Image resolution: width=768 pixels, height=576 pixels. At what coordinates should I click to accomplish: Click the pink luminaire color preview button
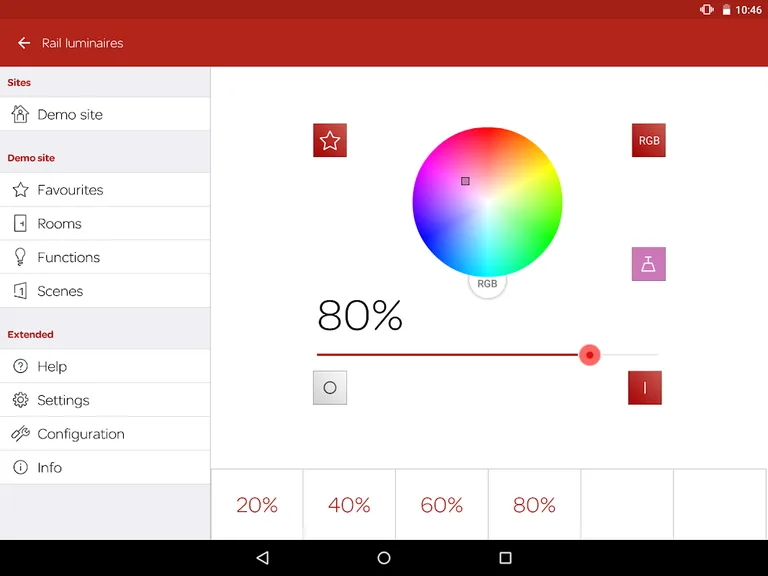(648, 264)
